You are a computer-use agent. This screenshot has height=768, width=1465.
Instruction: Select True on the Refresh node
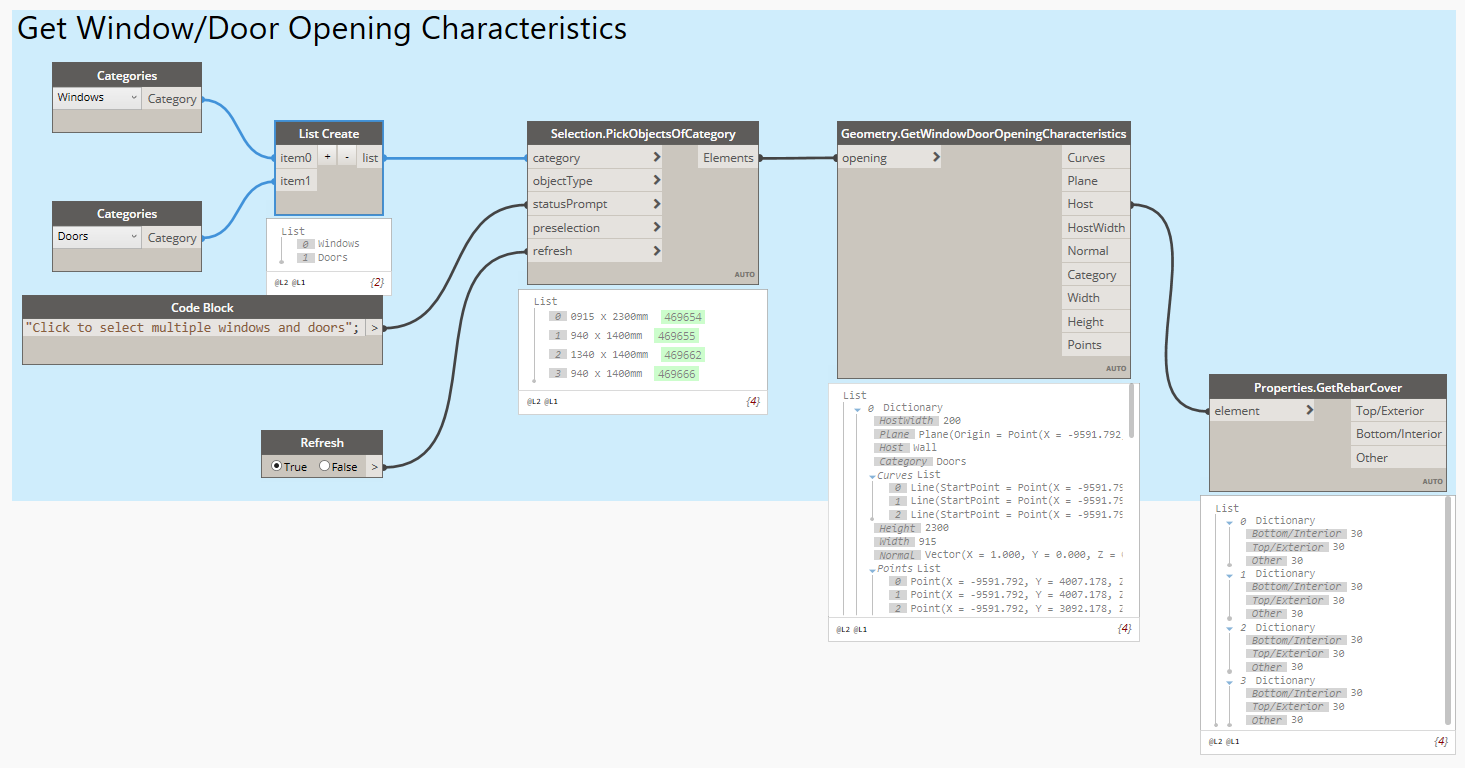[x=278, y=466]
